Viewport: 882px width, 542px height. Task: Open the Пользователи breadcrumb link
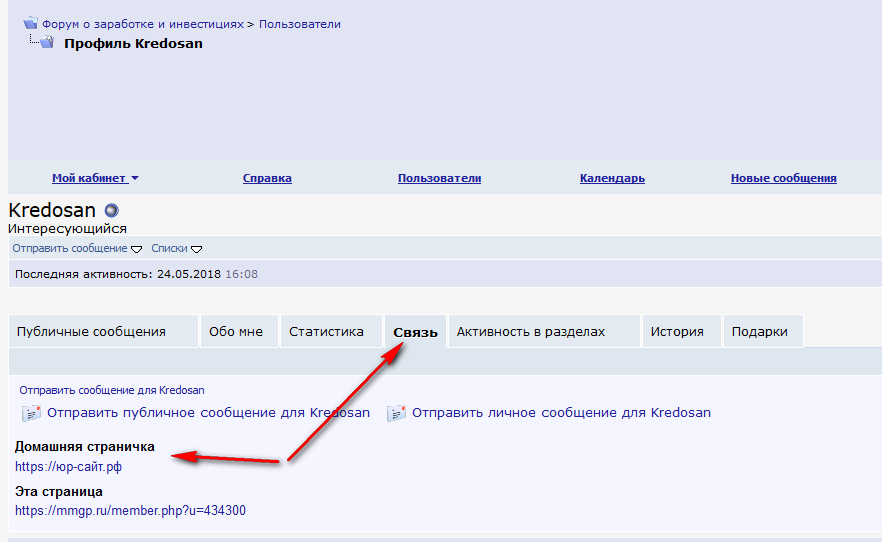(x=300, y=24)
